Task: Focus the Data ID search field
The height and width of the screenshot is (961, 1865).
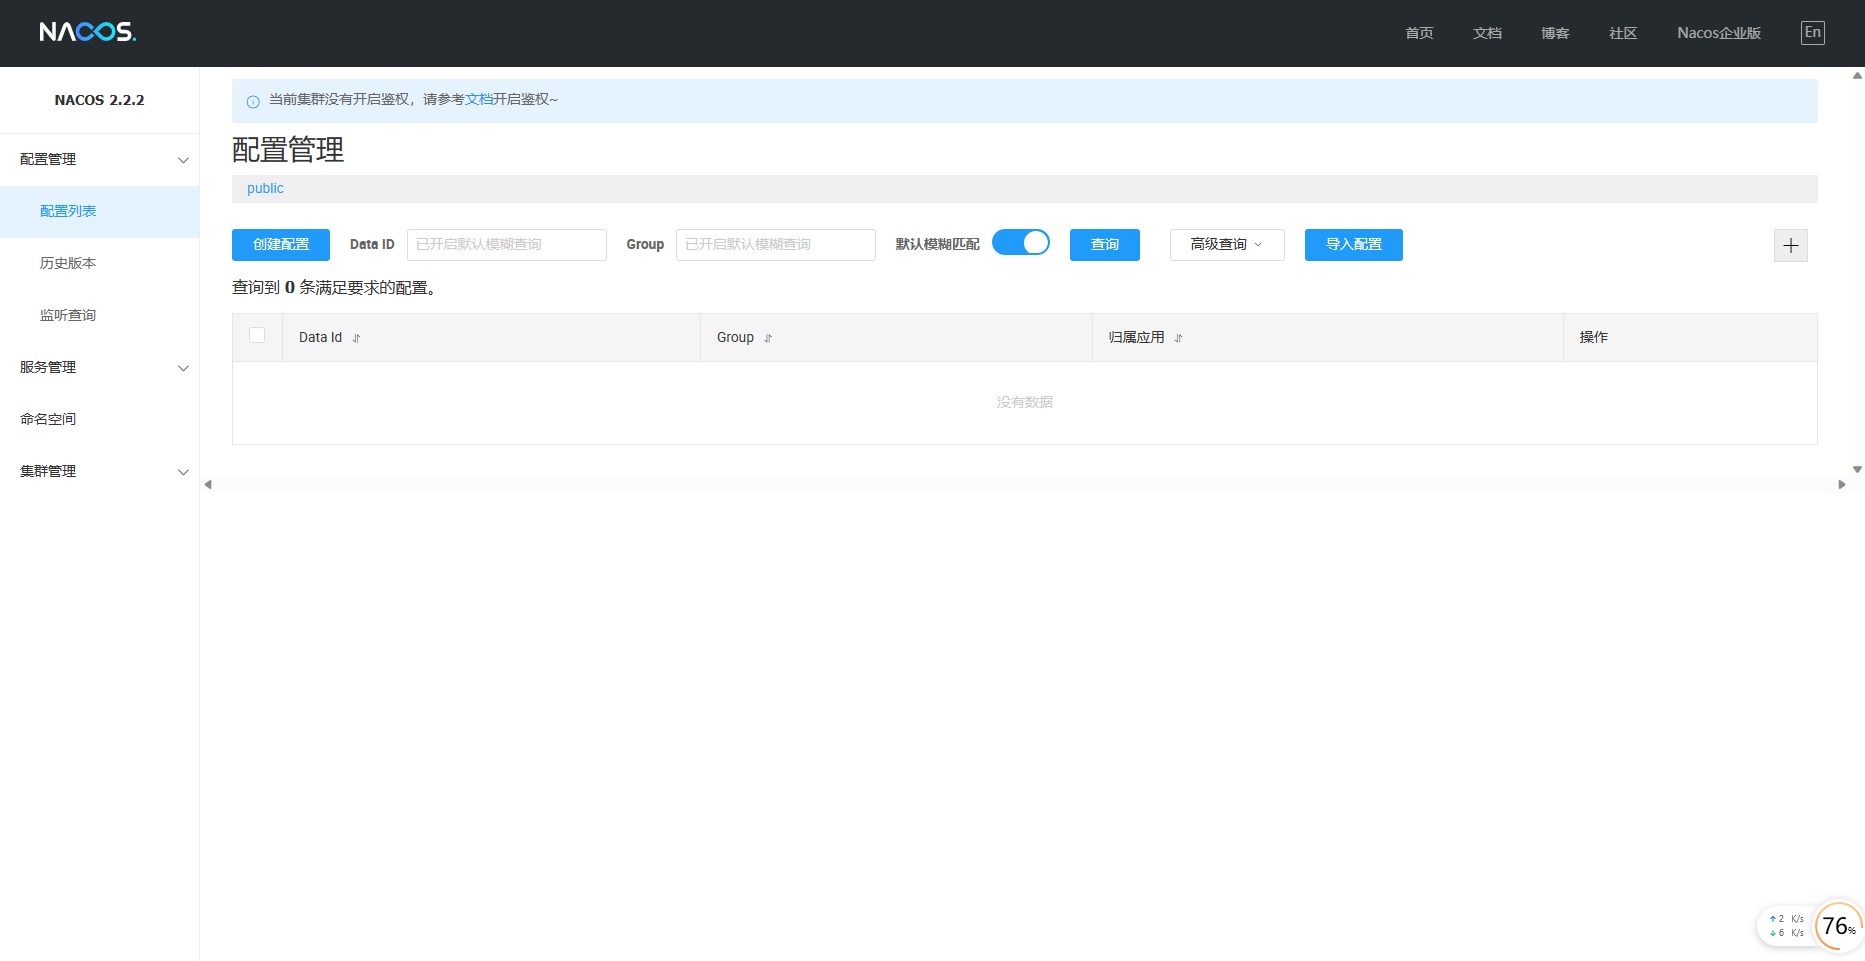Action: [x=506, y=245]
